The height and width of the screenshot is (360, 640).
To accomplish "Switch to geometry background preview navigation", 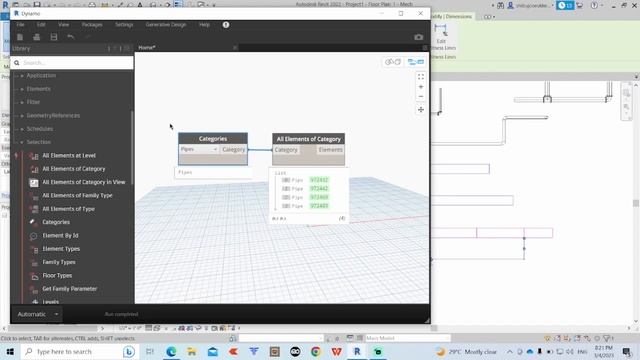I will [393, 62].
